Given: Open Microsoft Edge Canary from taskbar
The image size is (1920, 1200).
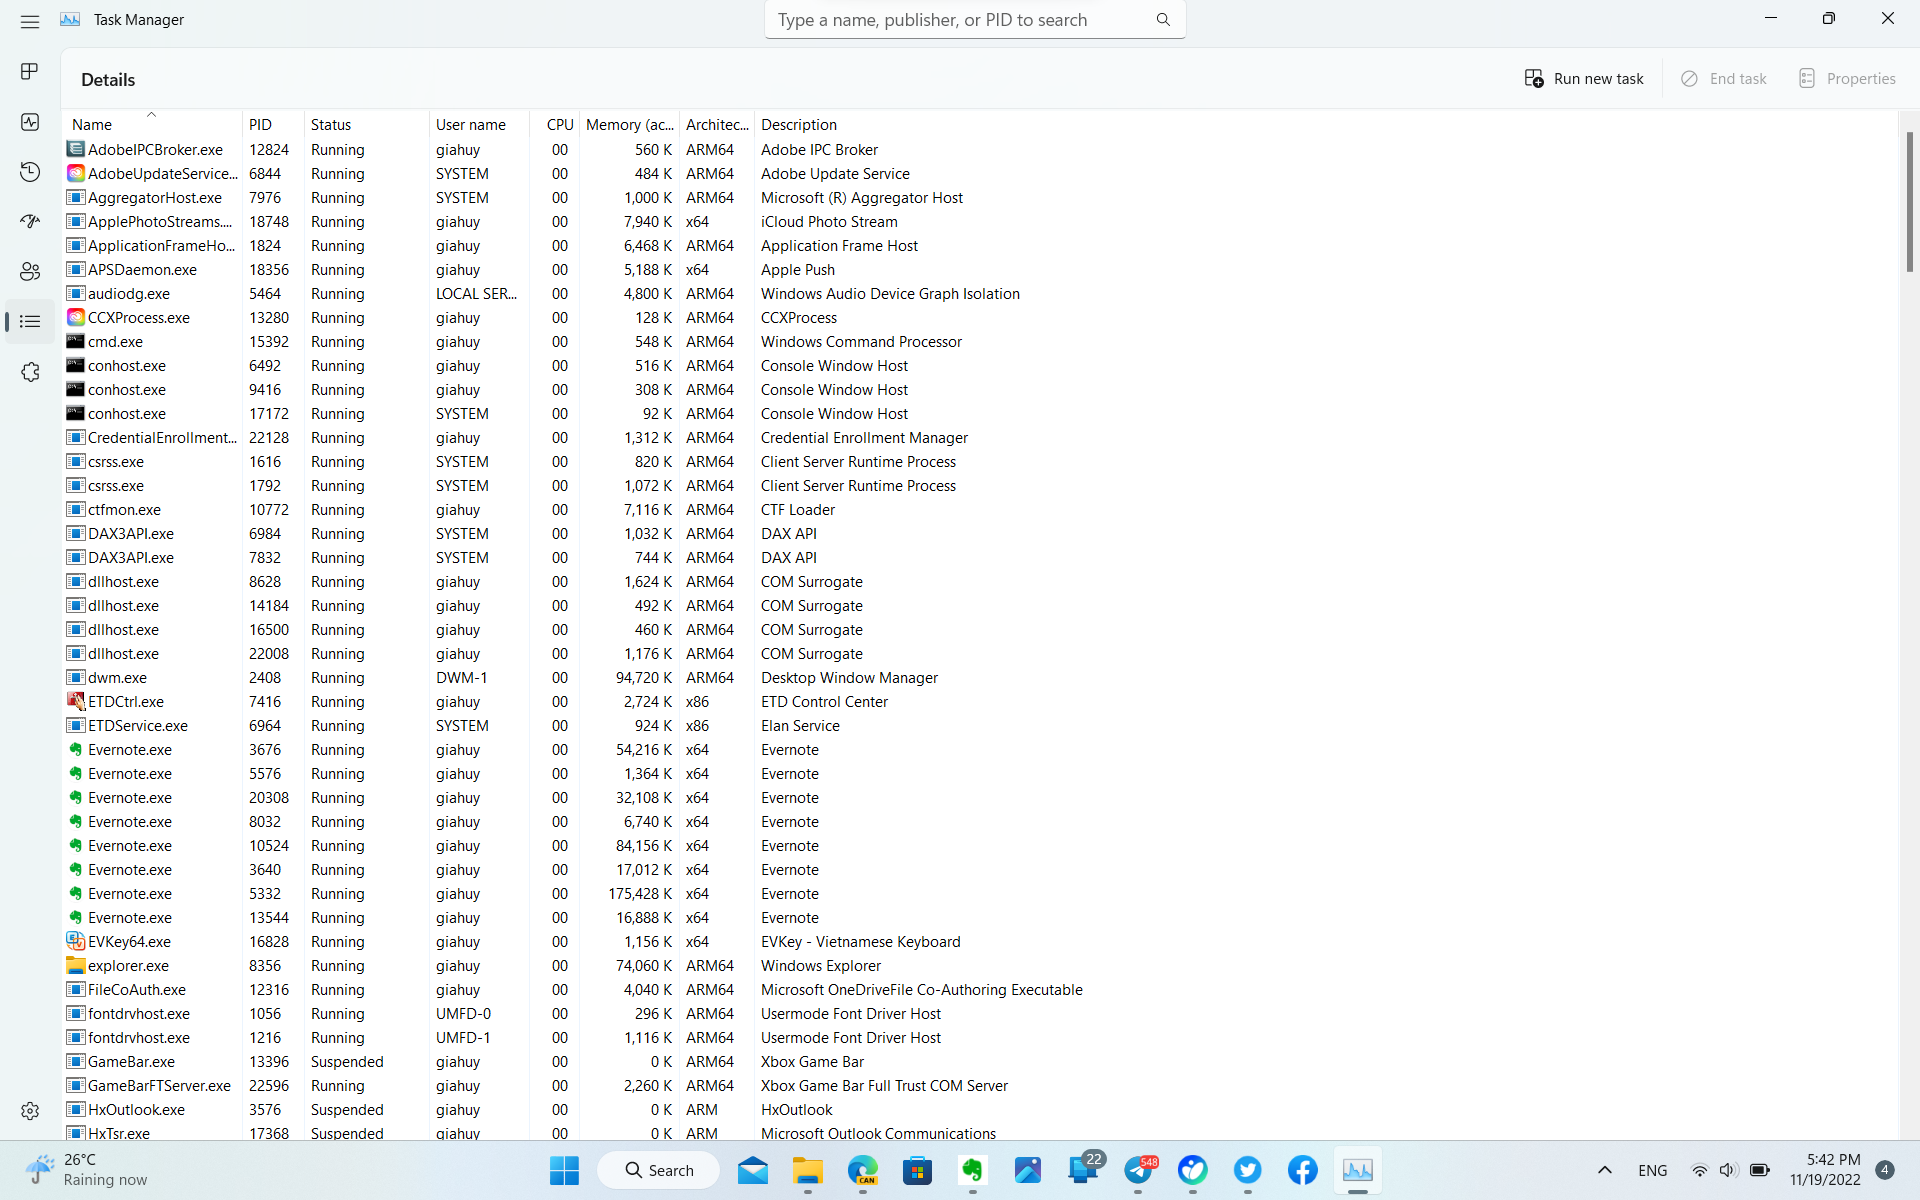Looking at the screenshot, I should point(863,1170).
